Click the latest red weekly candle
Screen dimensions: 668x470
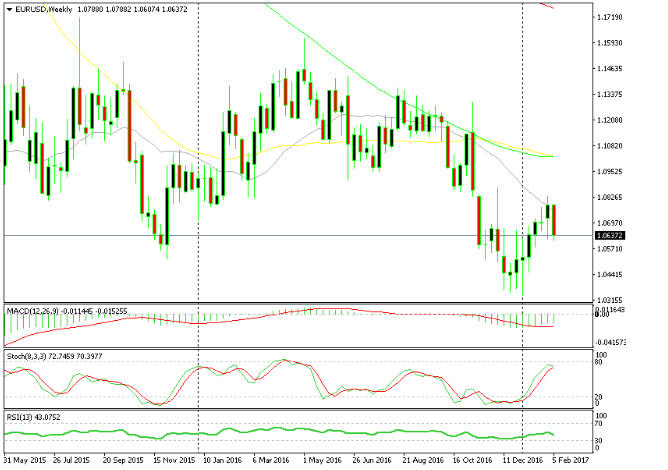(554, 220)
